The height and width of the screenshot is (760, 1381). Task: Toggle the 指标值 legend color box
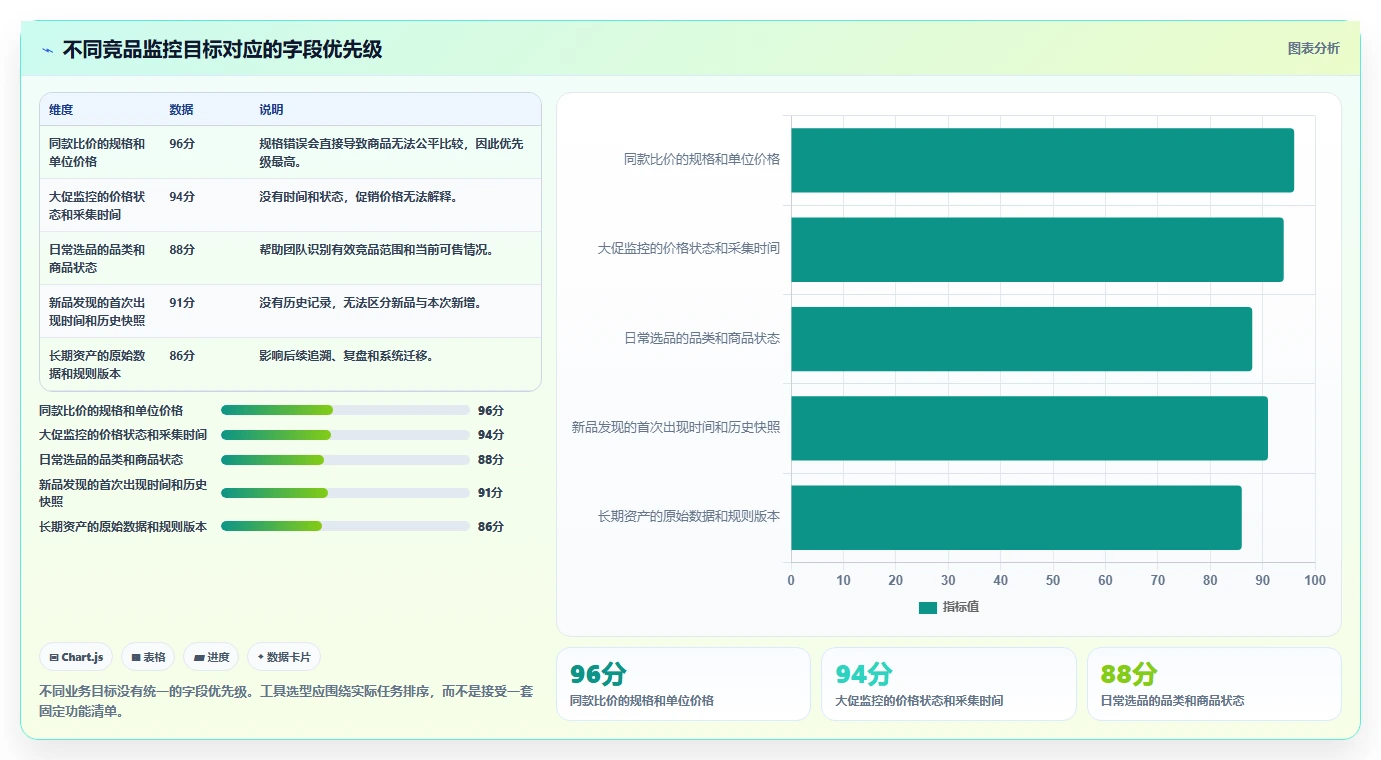pos(928,607)
